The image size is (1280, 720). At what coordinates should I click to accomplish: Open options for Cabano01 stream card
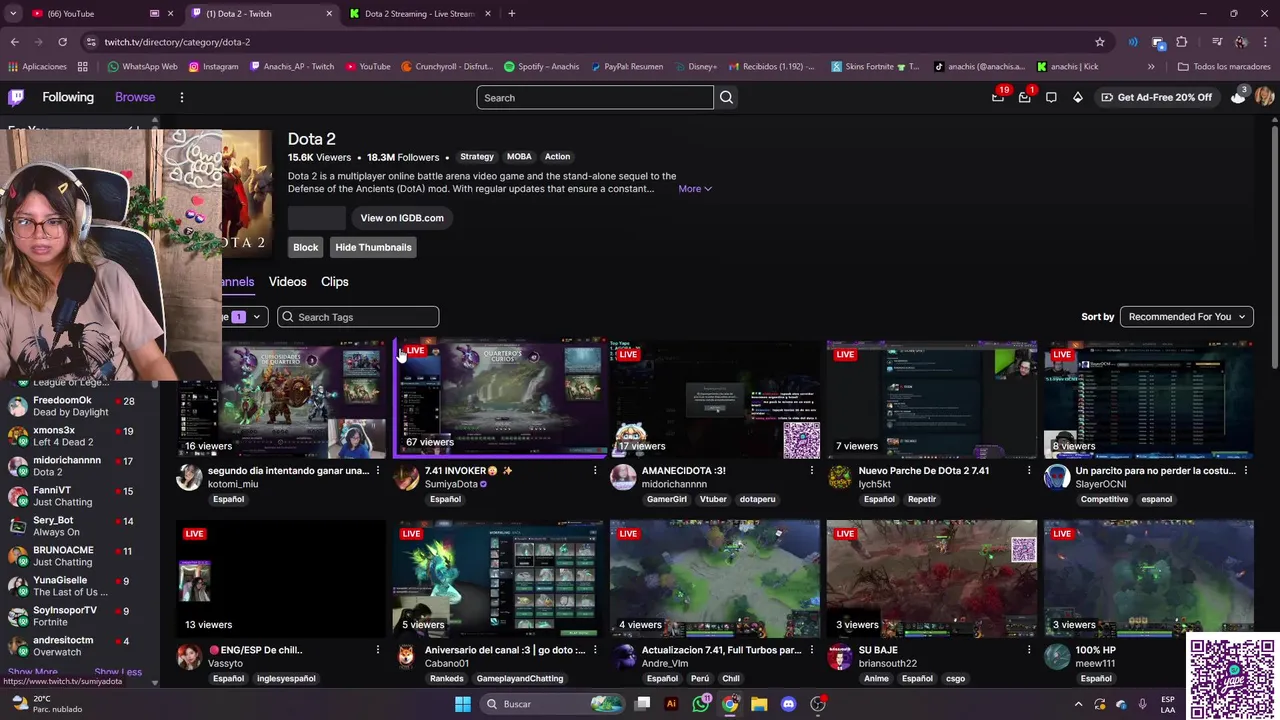(595, 650)
